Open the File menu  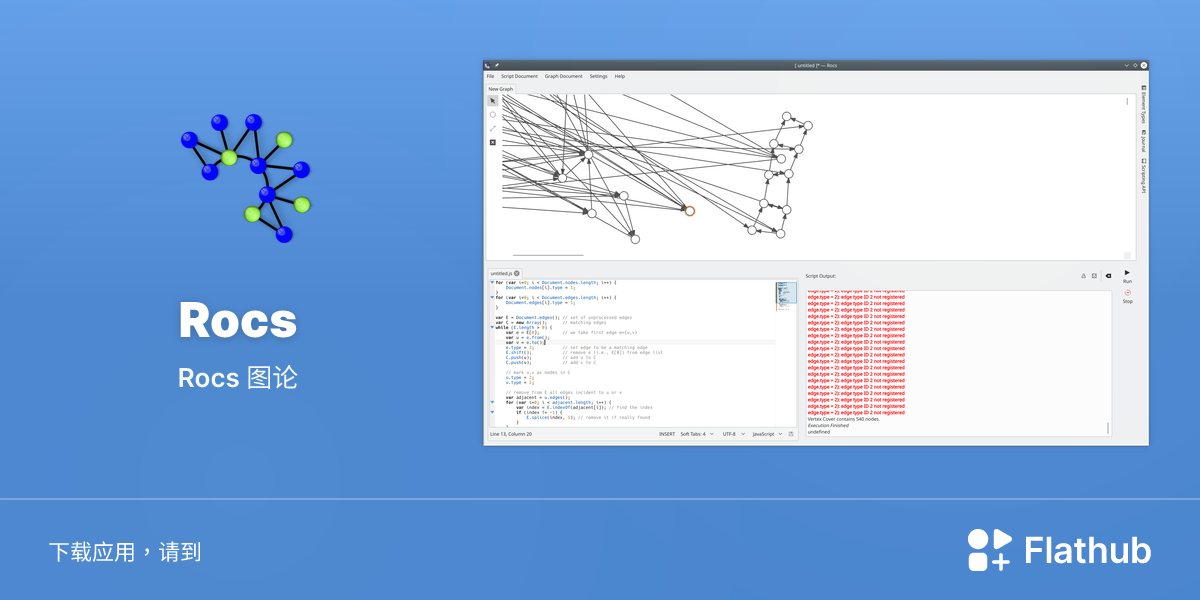coord(490,76)
